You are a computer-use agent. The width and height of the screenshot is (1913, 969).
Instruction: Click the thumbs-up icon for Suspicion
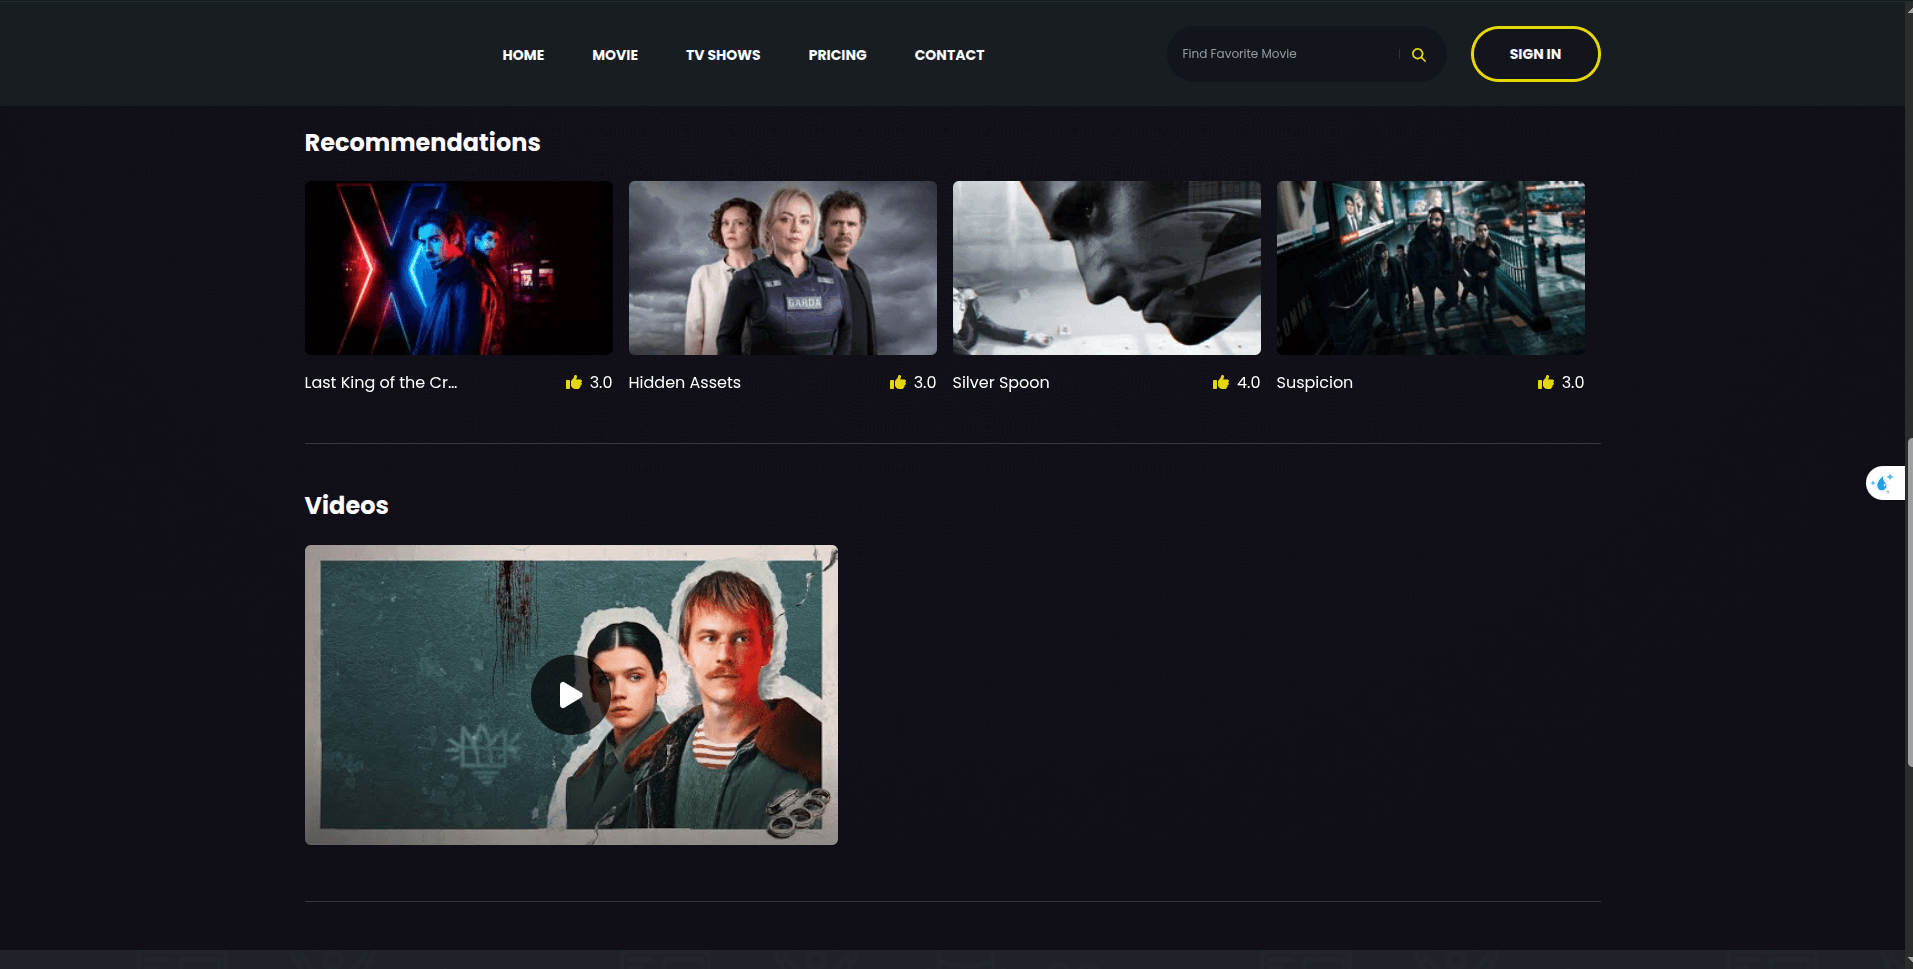1545,382
